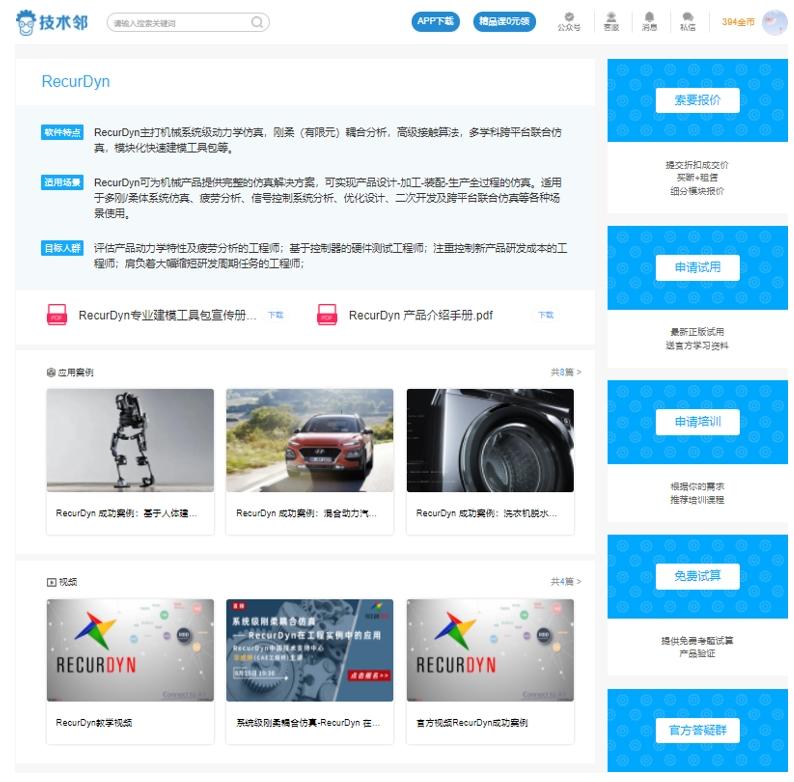Open the washing machine case thumbnail
This screenshot has height=782, width=794.
pos(490,440)
